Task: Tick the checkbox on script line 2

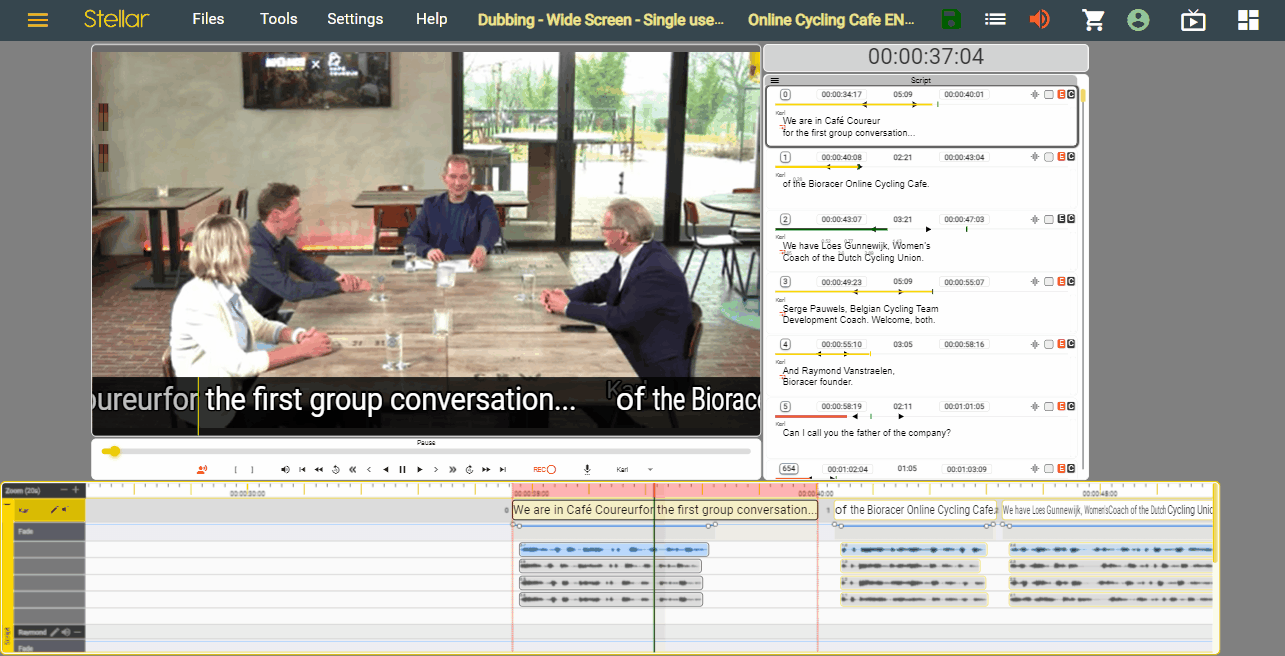Action: 1048,219
